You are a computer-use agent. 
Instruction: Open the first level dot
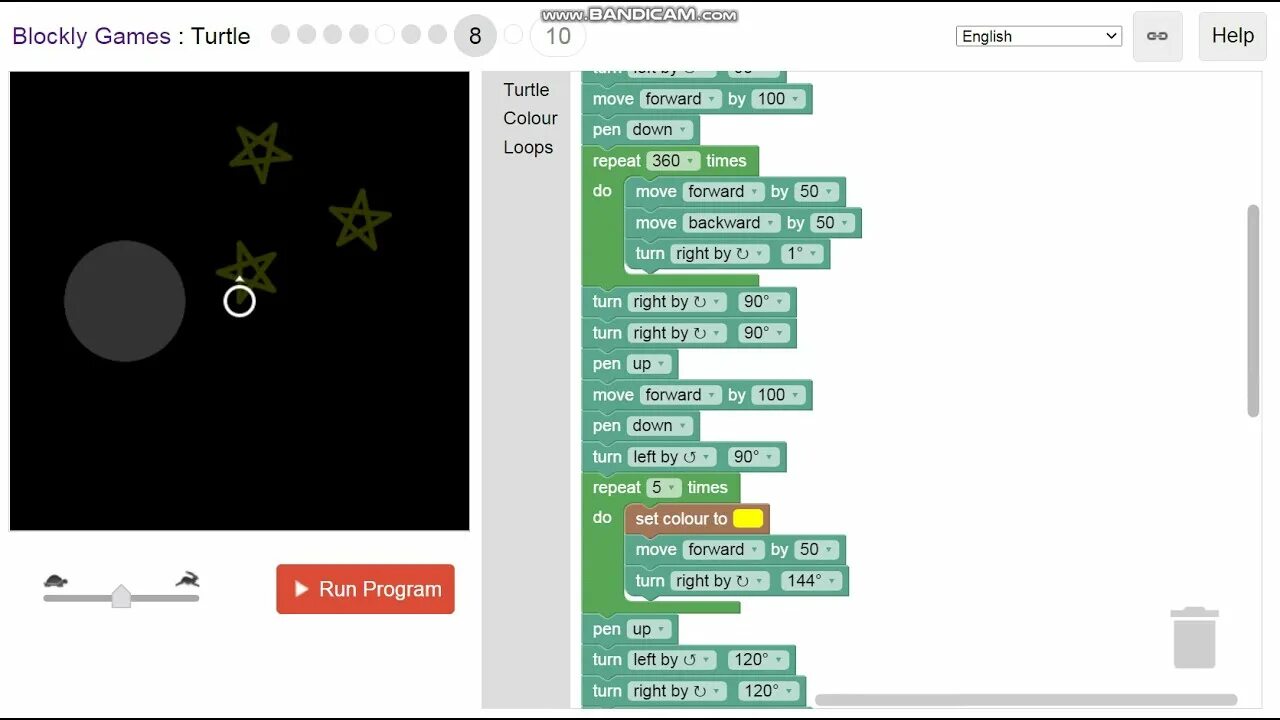coord(280,35)
